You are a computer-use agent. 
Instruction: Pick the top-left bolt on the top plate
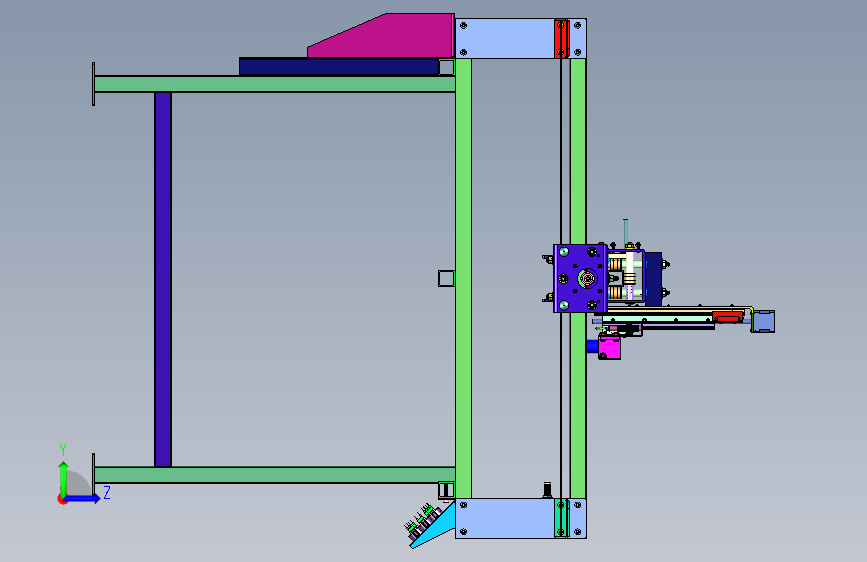coord(463,25)
